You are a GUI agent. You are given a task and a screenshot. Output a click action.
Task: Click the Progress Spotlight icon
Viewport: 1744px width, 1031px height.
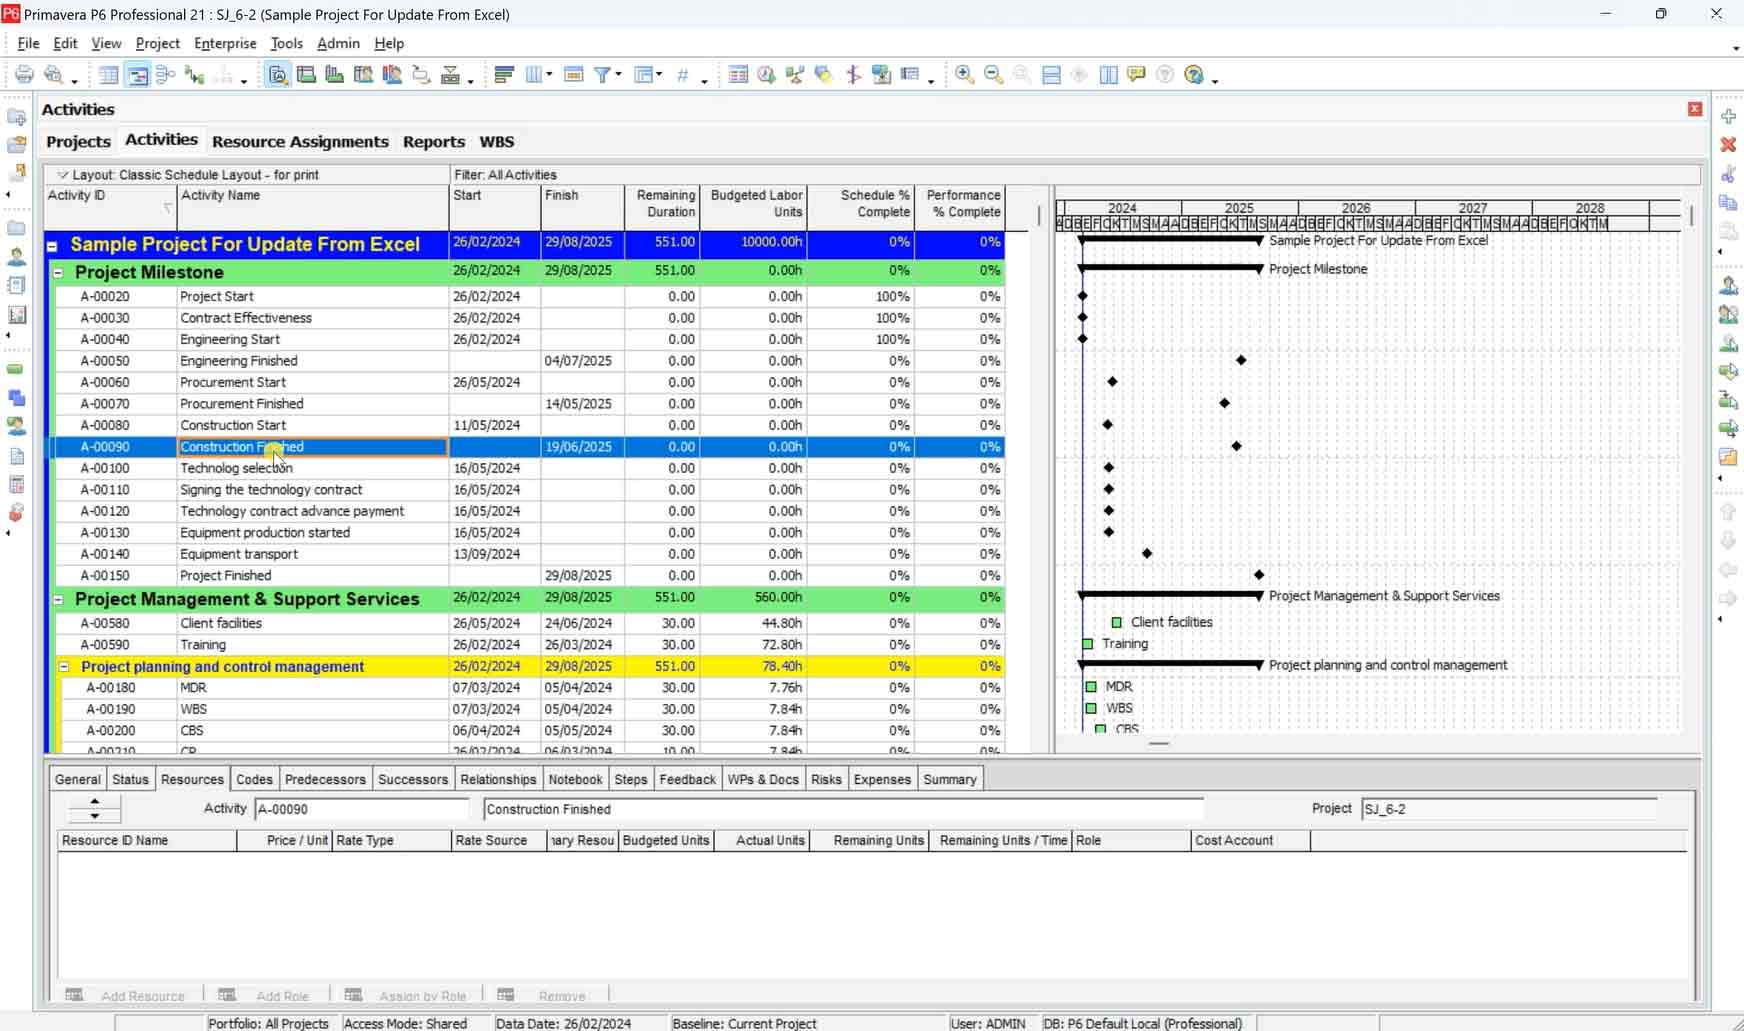tap(824, 75)
